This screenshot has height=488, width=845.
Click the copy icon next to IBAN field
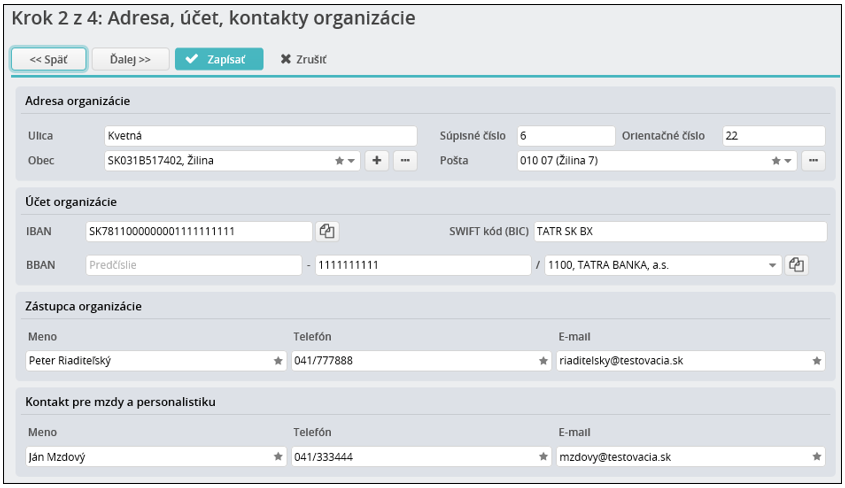coord(327,231)
